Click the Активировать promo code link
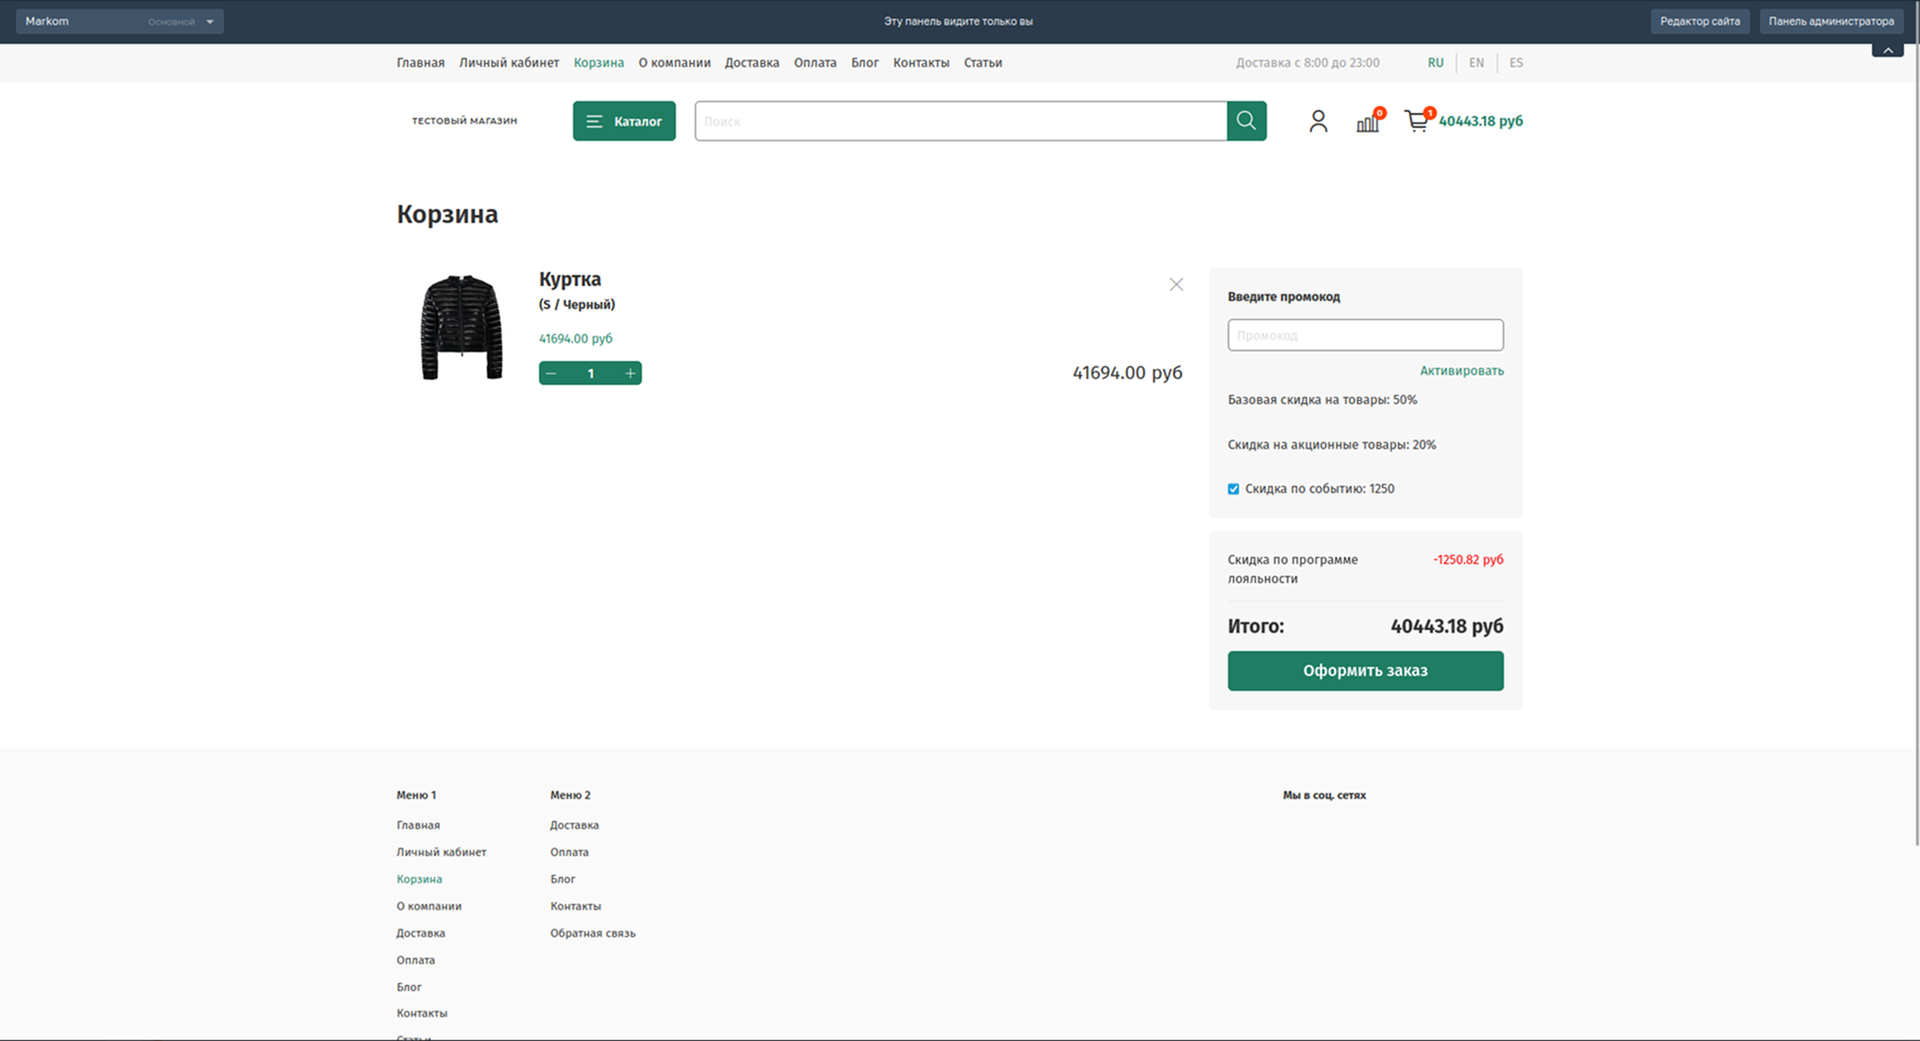 point(1461,371)
